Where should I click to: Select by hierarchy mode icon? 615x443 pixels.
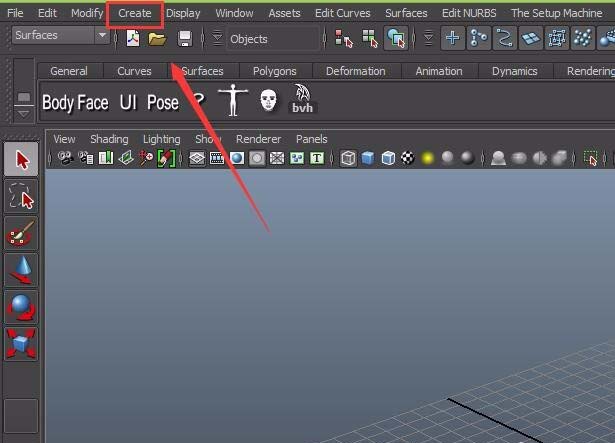pos(344,38)
